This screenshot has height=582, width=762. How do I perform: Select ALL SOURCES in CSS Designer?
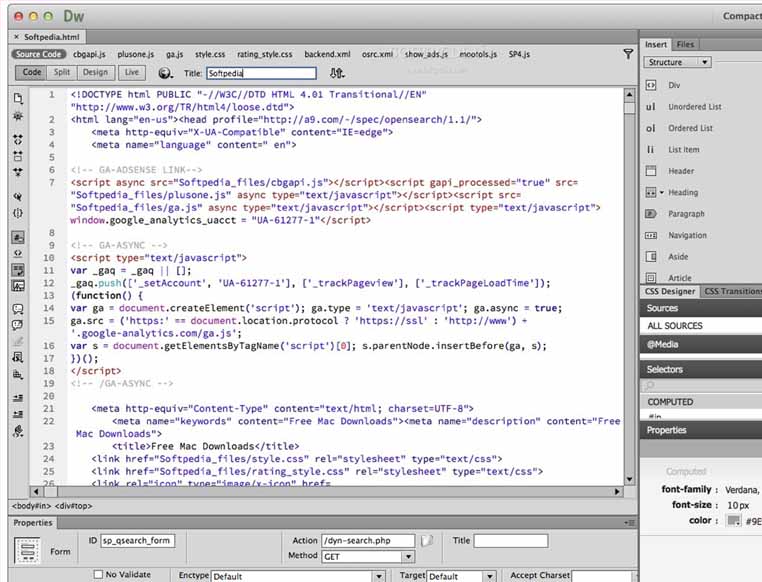[x=701, y=325]
